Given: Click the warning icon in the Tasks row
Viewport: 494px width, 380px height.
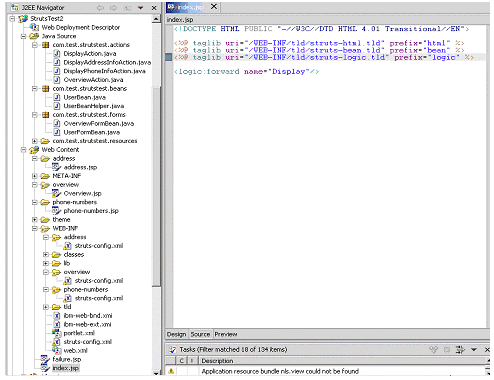Looking at the screenshot, I should point(171,371).
